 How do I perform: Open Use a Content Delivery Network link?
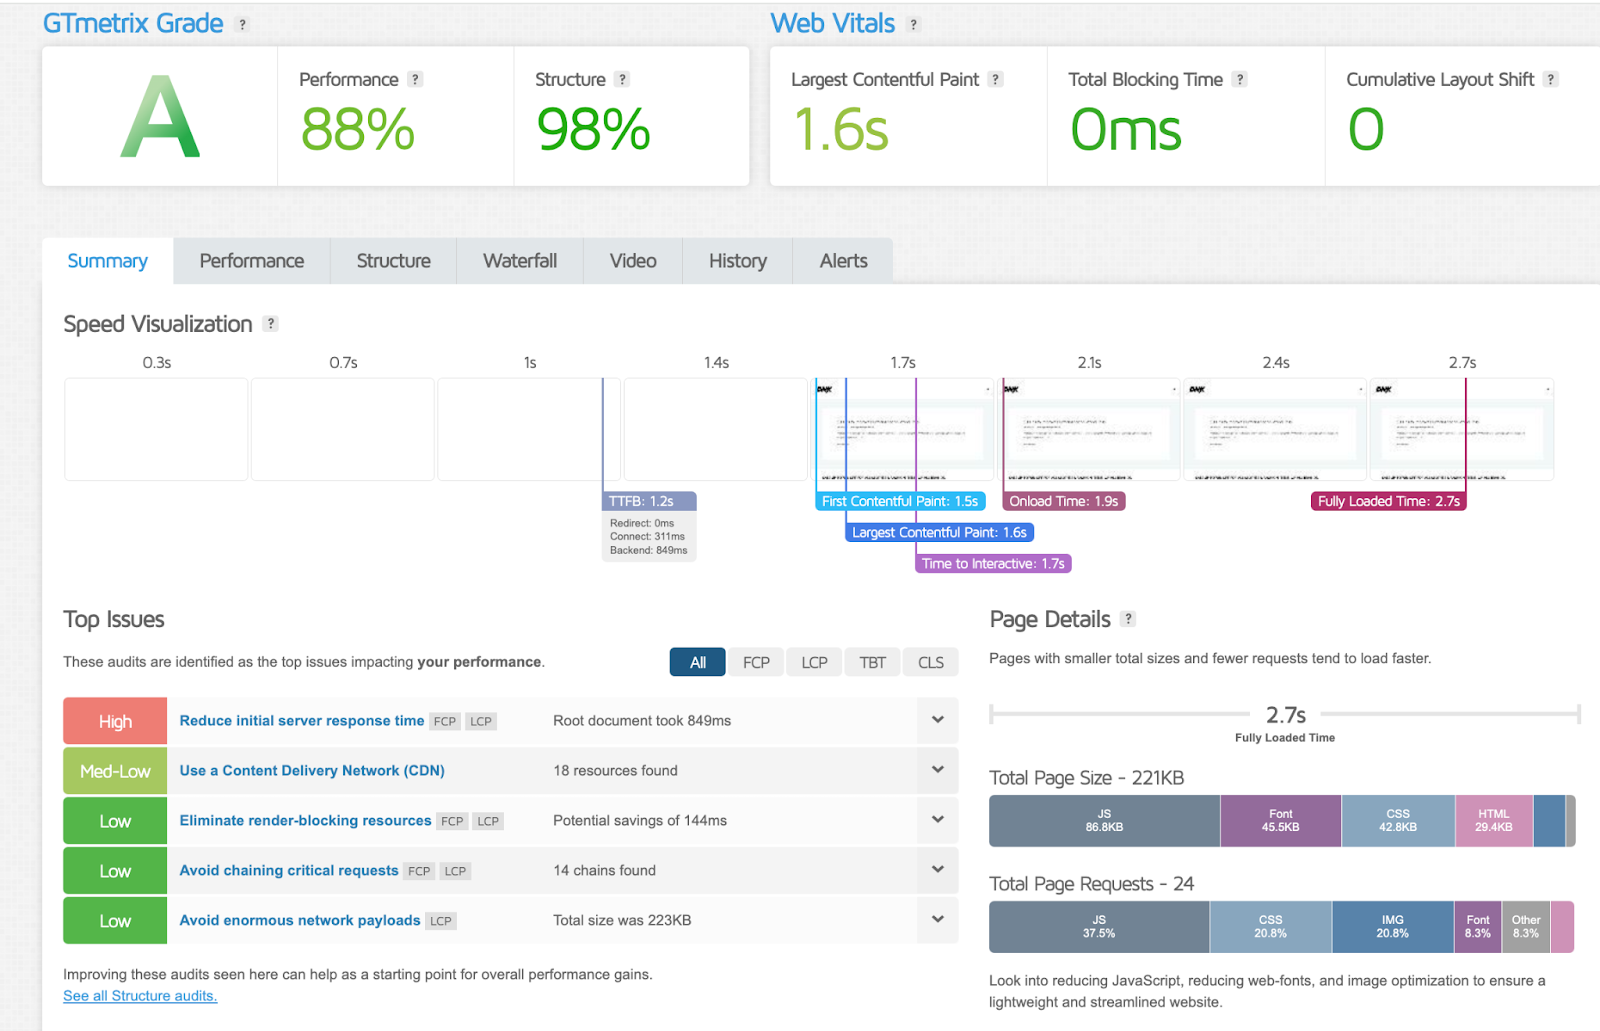312,770
